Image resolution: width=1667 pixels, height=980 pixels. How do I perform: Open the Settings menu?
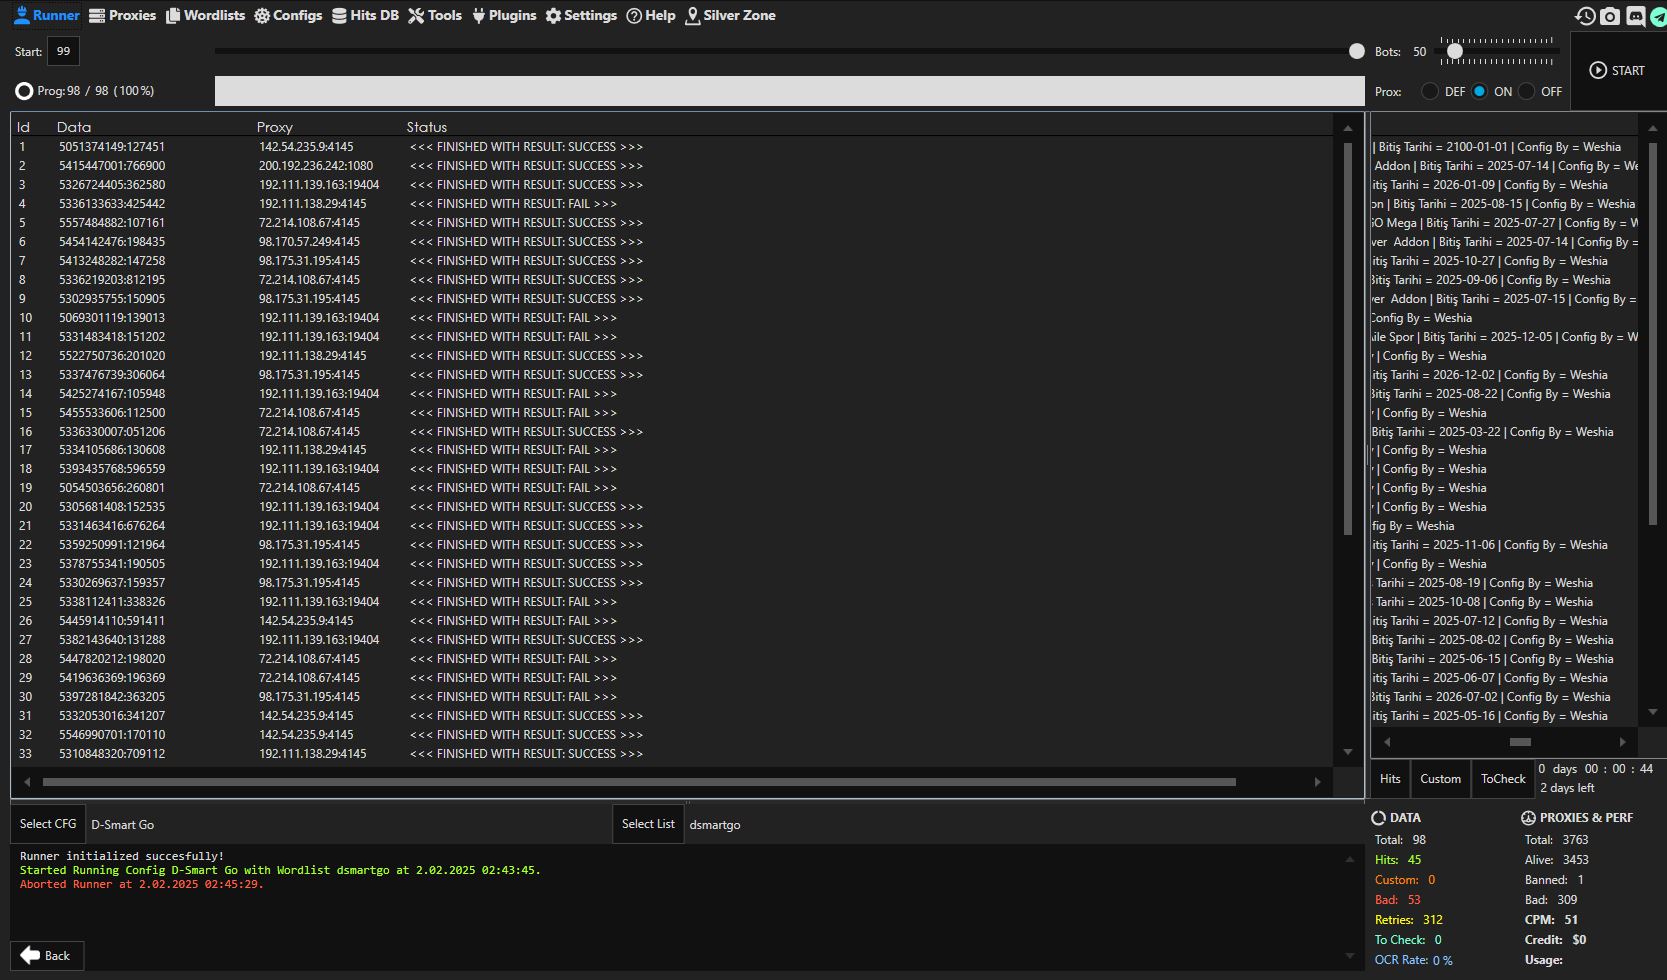coord(581,15)
